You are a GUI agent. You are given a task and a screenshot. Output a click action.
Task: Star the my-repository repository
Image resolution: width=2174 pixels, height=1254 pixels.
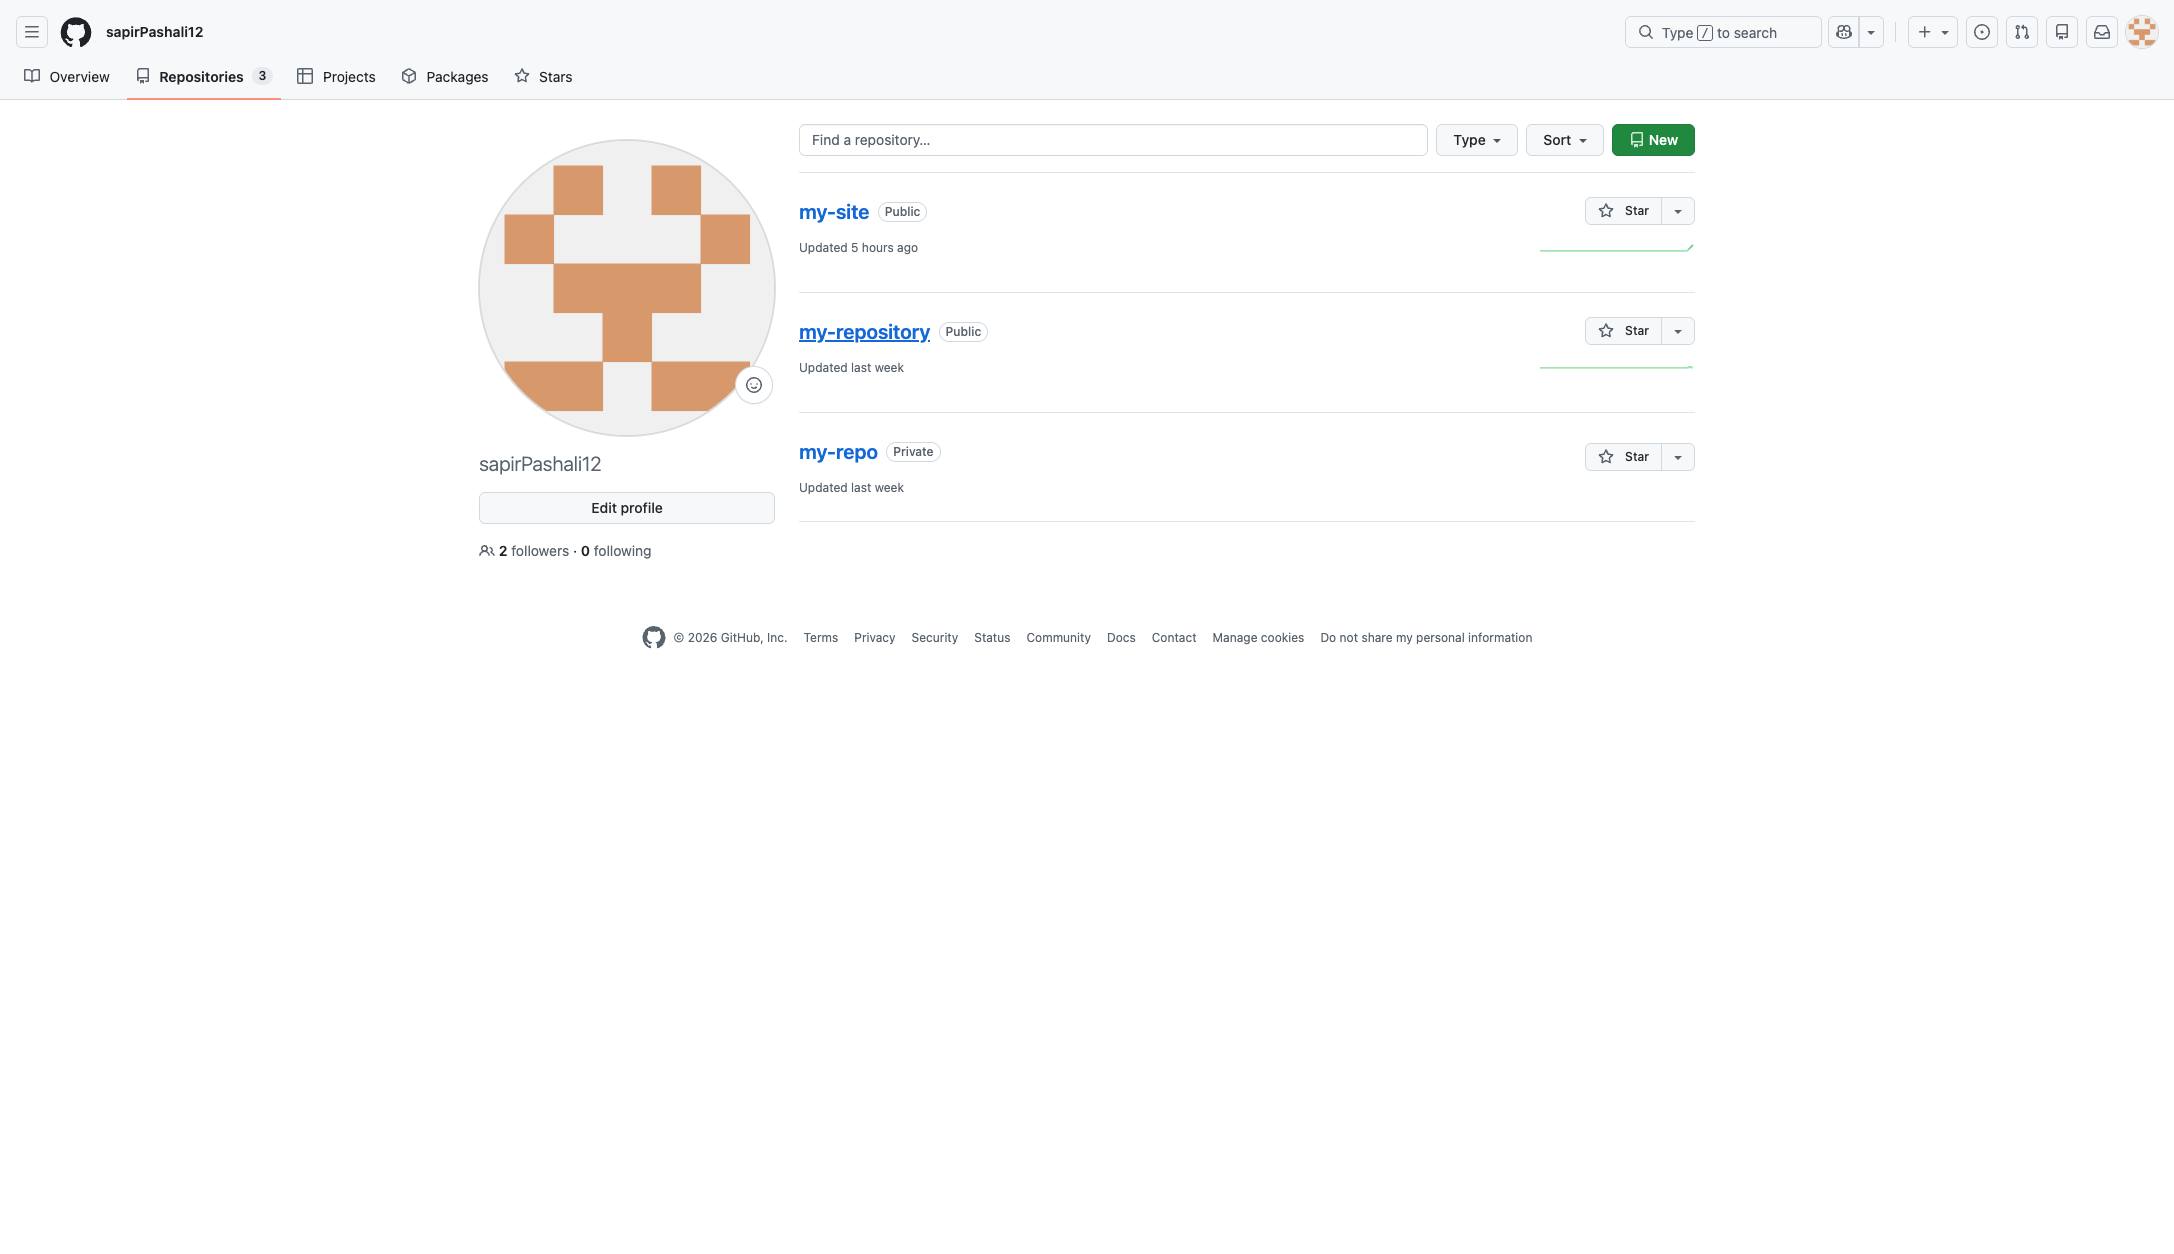[1623, 331]
